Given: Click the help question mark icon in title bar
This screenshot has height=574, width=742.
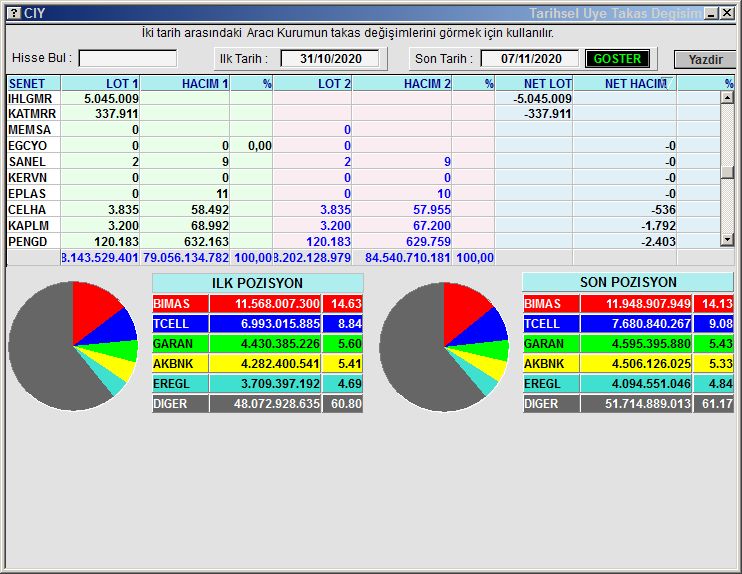Looking at the screenshot, I should [x=15, y=13].
